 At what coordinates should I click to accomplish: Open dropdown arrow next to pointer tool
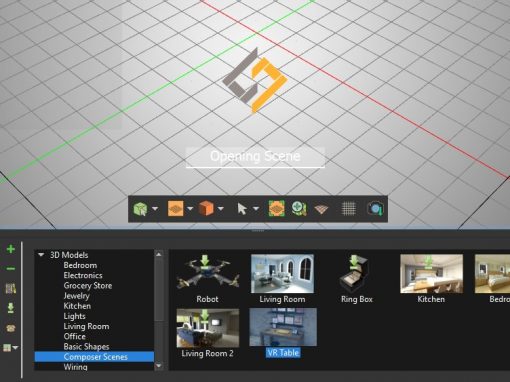coord(256,209)
